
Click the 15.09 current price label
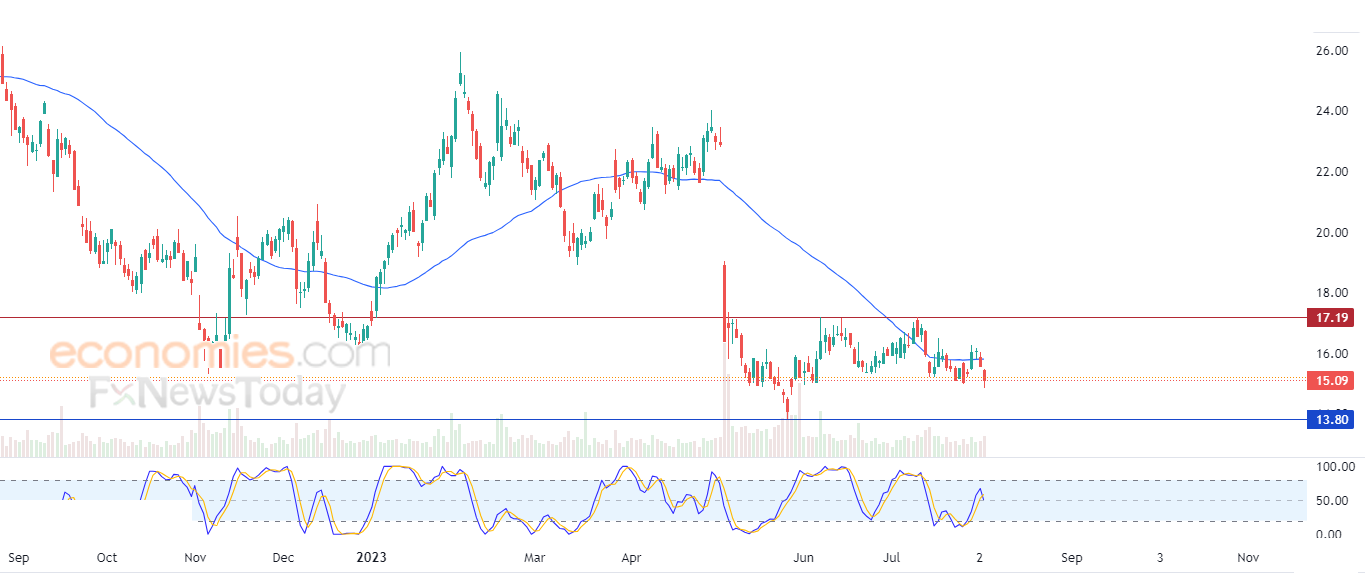click(1329, 380)
